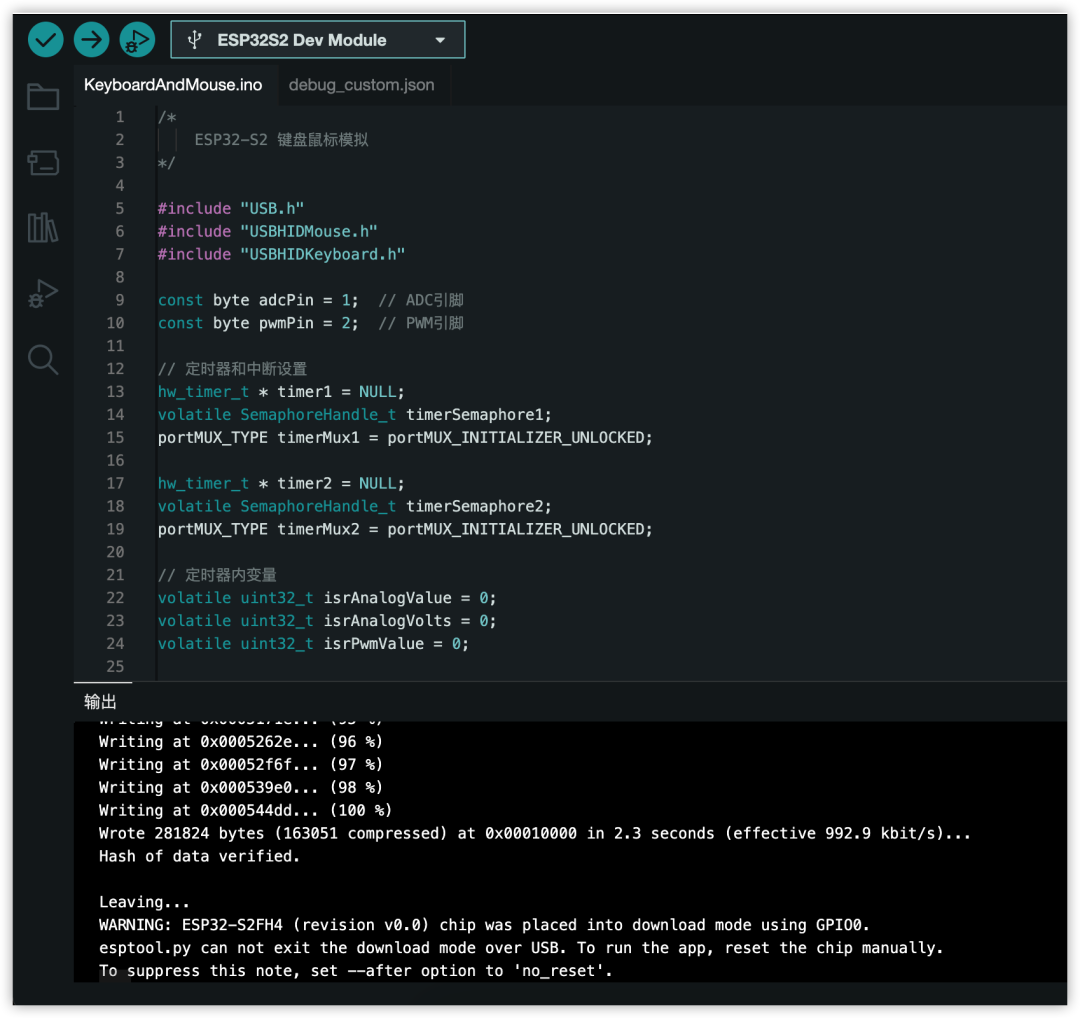1080x1018 pixels.
Task: Open the Search magnifier sidebar icon
Action: [x=43, y=360]
